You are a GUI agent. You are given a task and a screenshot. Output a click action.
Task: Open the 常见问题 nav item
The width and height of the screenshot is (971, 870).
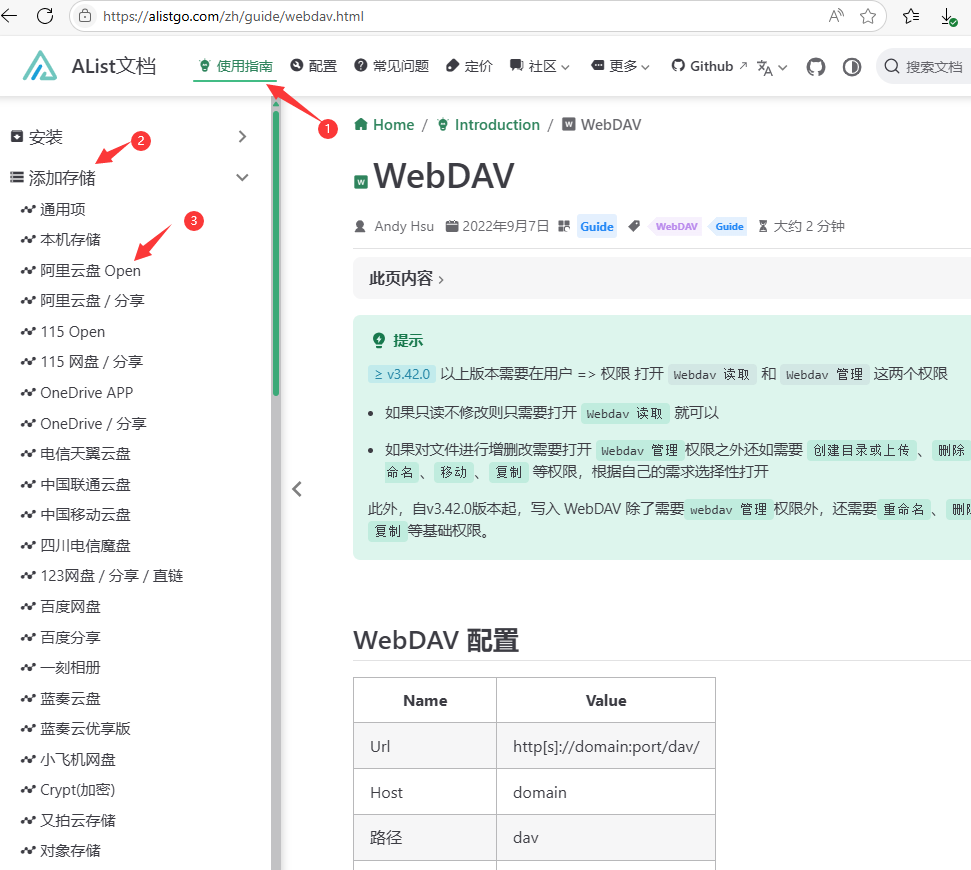point(391,66)
